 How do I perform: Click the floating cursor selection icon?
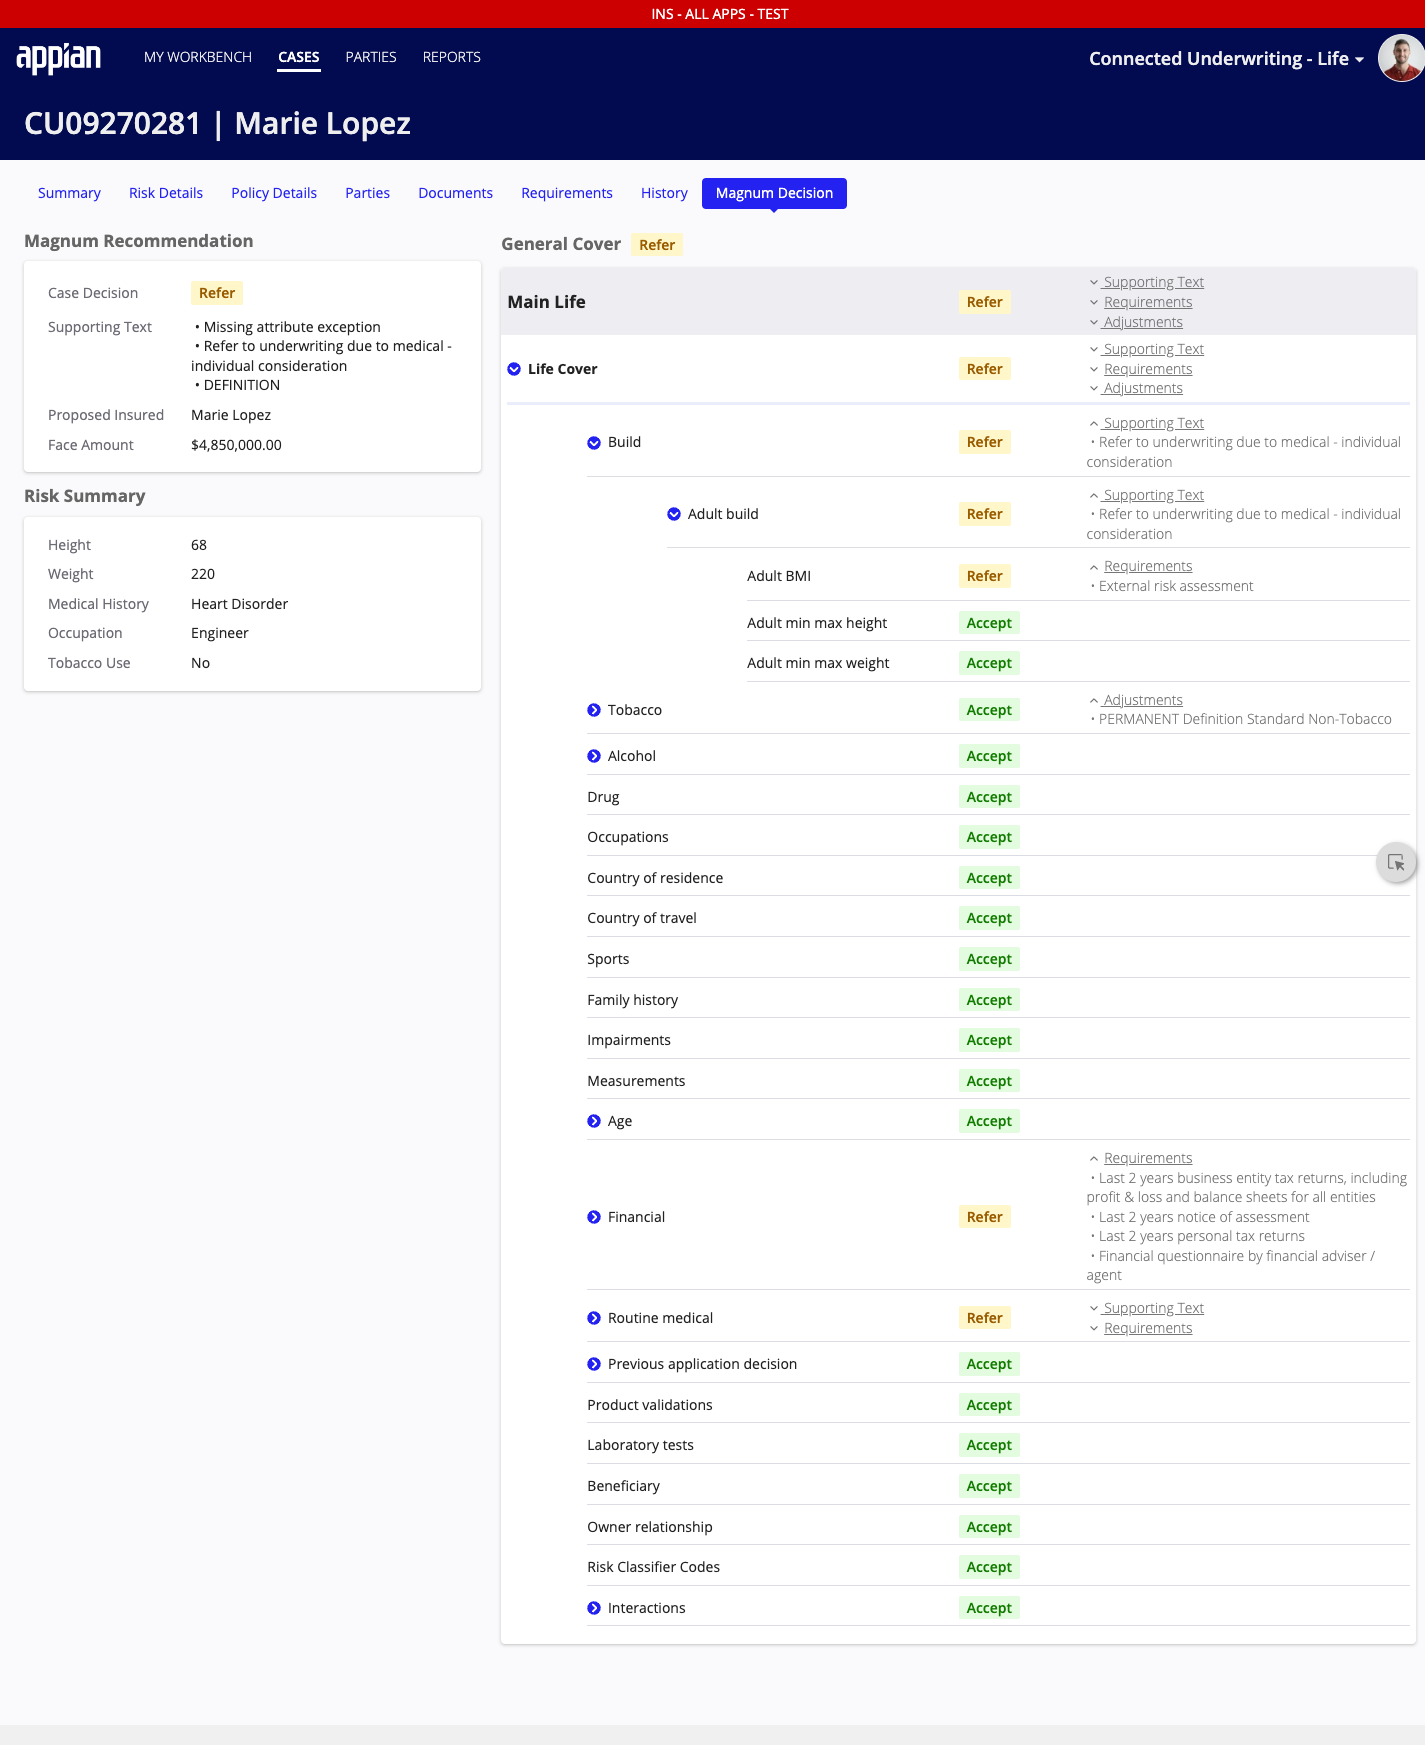[x=1396, y=862]
